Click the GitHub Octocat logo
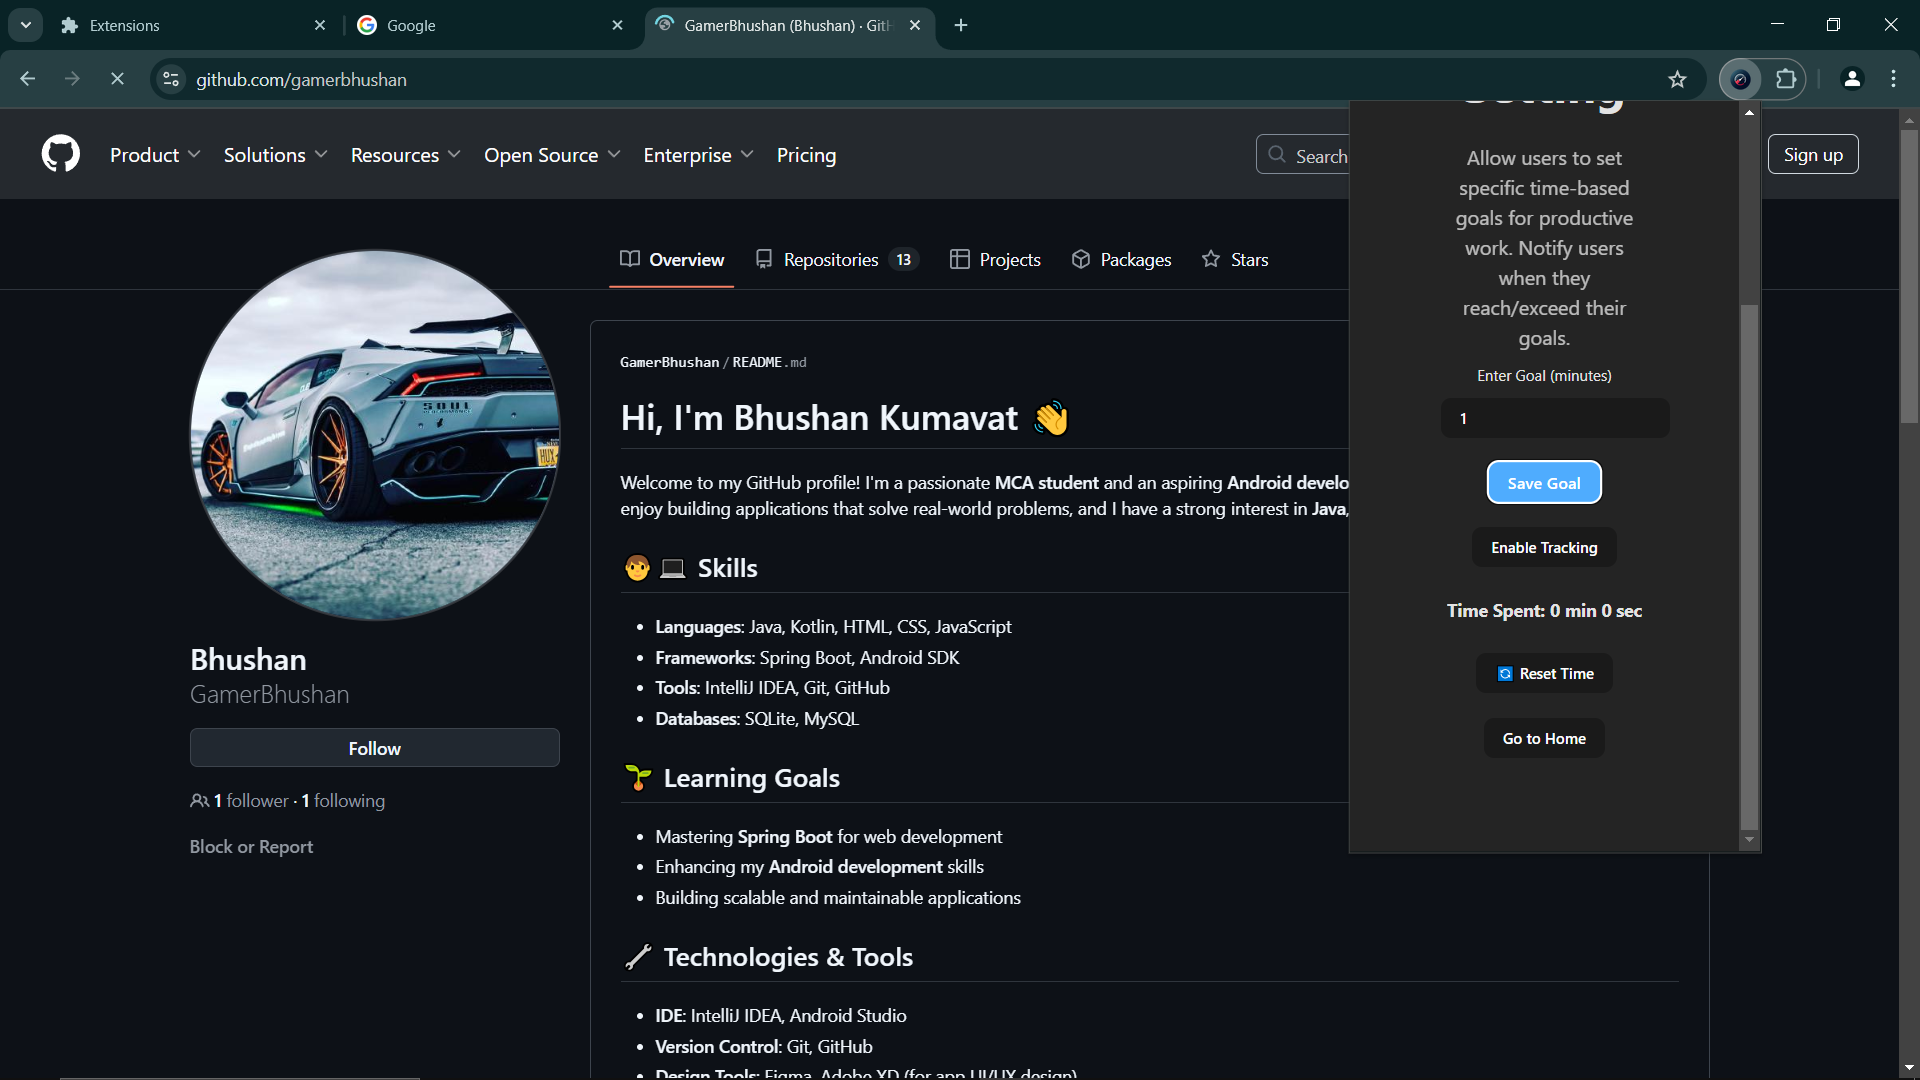 click(61, 154)
